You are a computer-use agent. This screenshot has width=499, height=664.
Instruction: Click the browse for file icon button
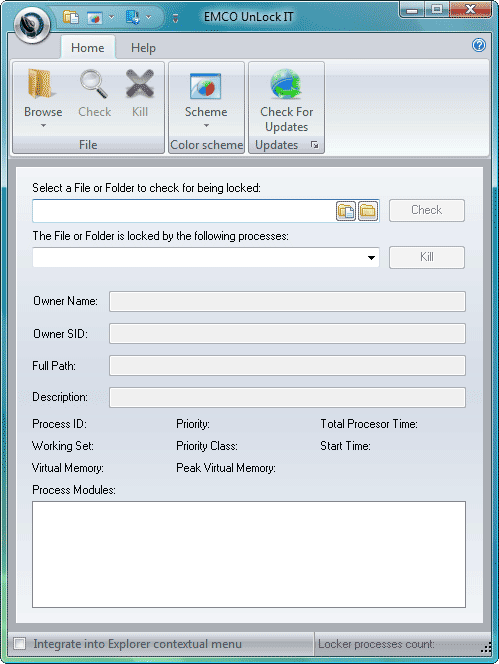(346, 211)
